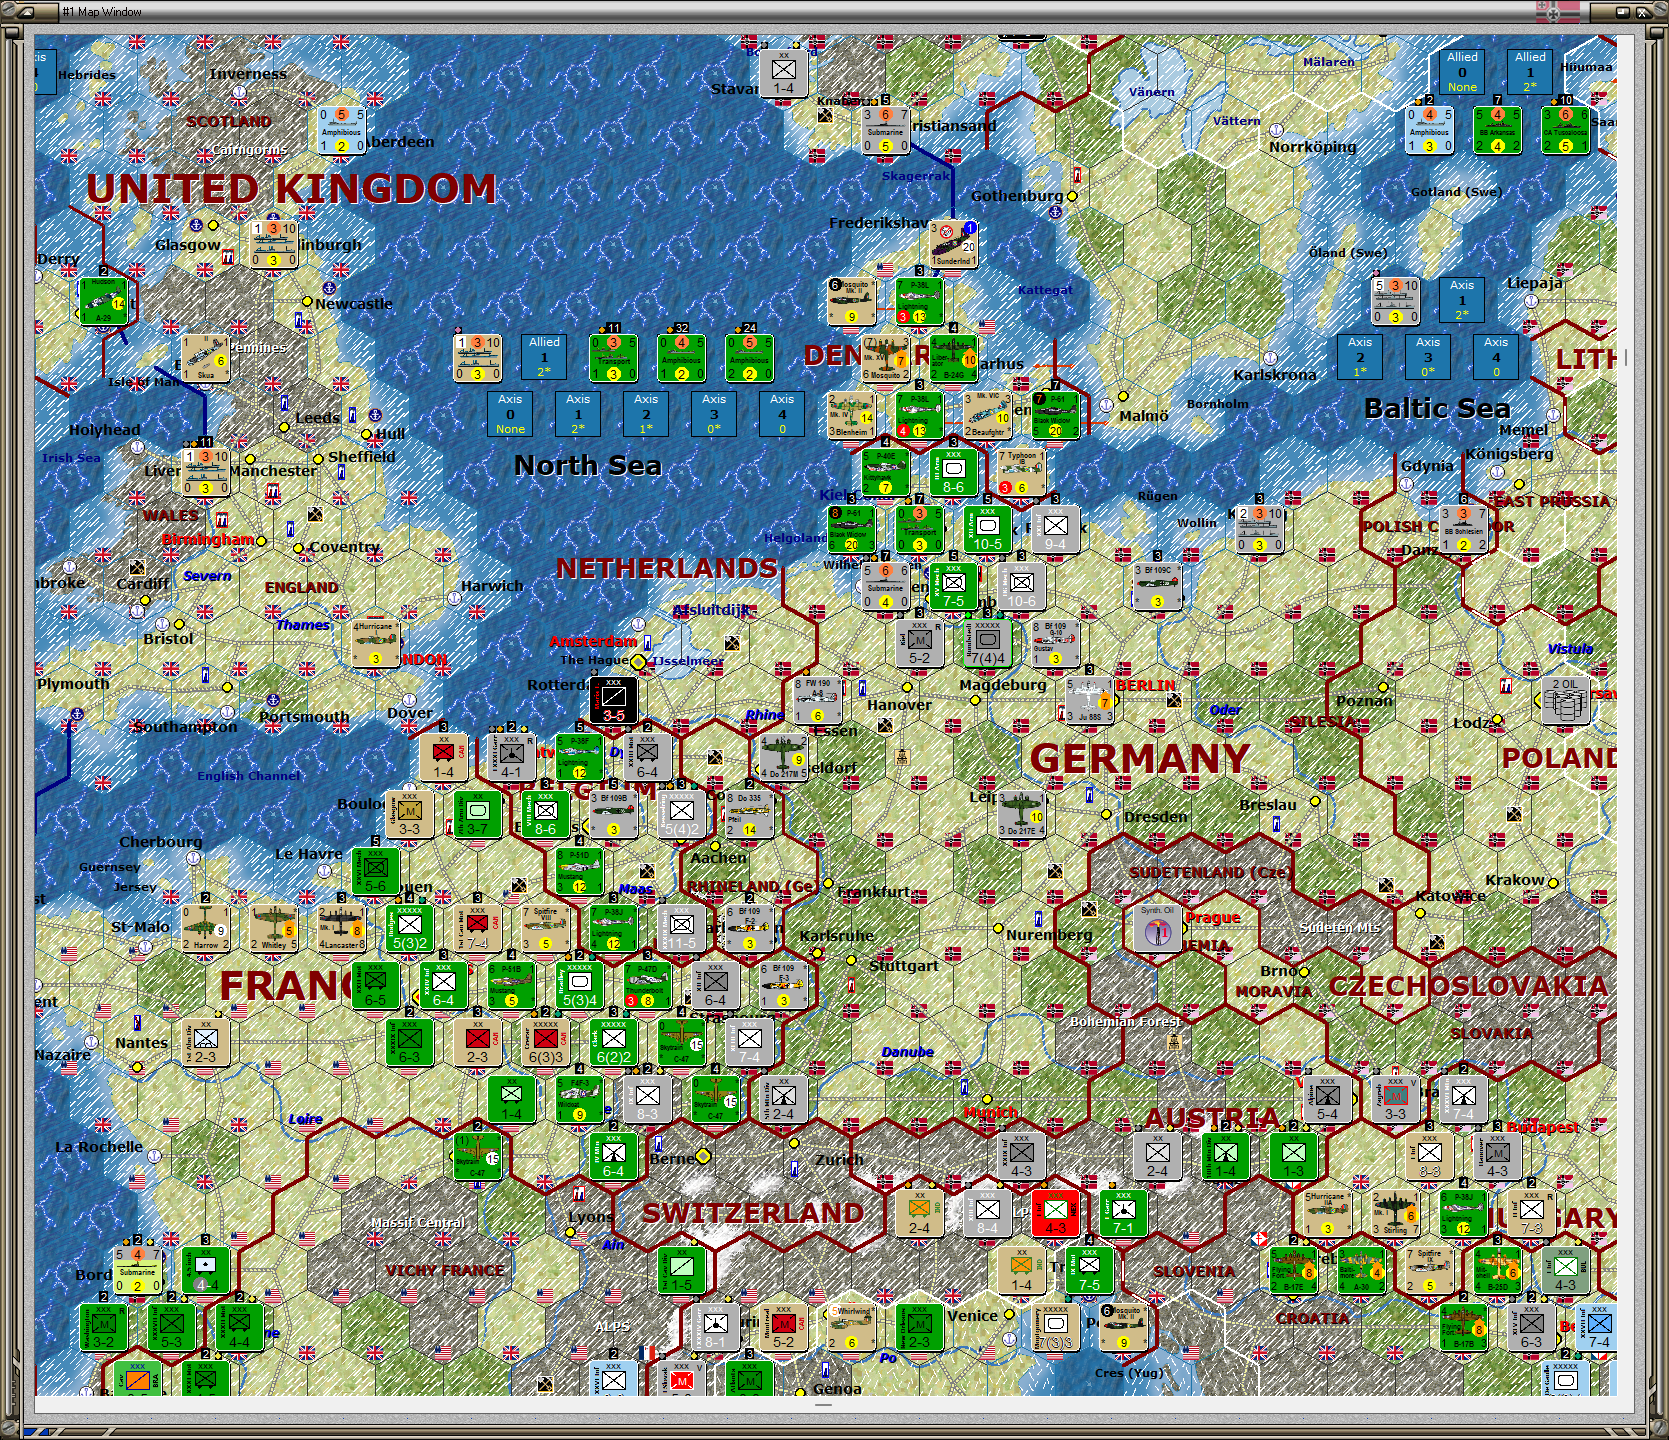Select the Hurricane fighter near London
This screenshot has width=1669, height=1440.
click(375, 643)
